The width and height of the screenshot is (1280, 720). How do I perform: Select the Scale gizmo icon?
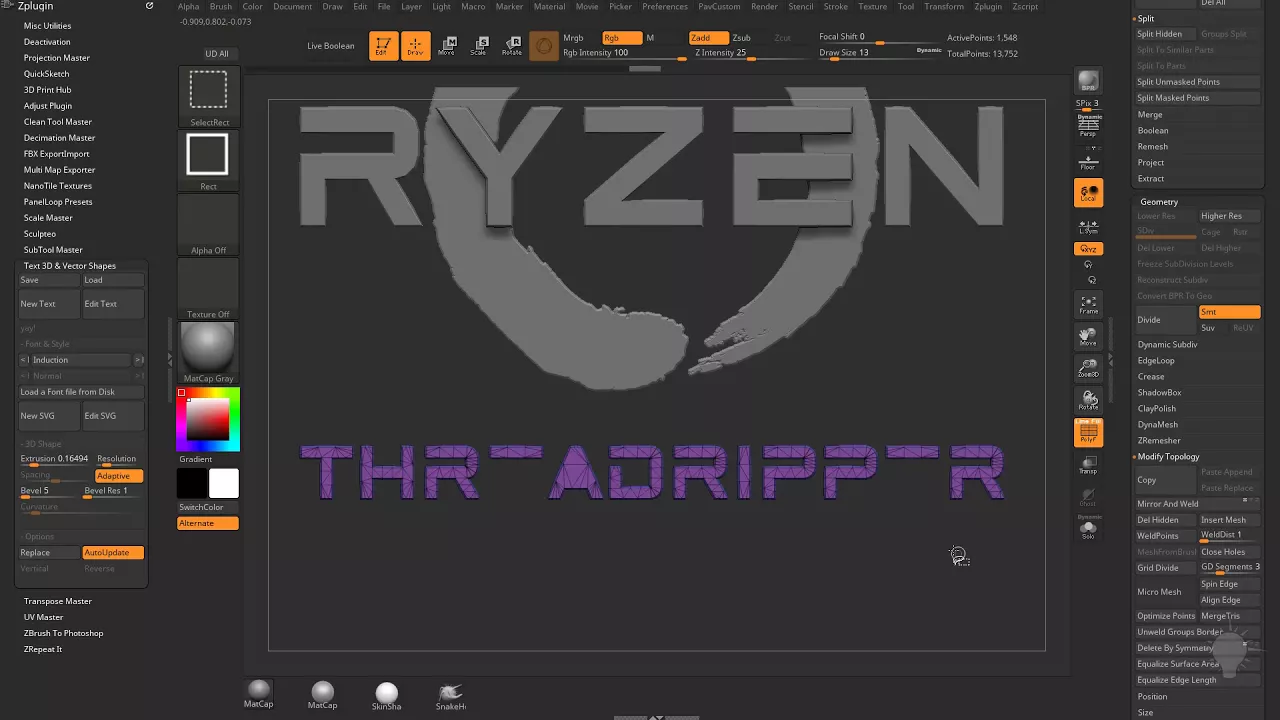[479, 46]
